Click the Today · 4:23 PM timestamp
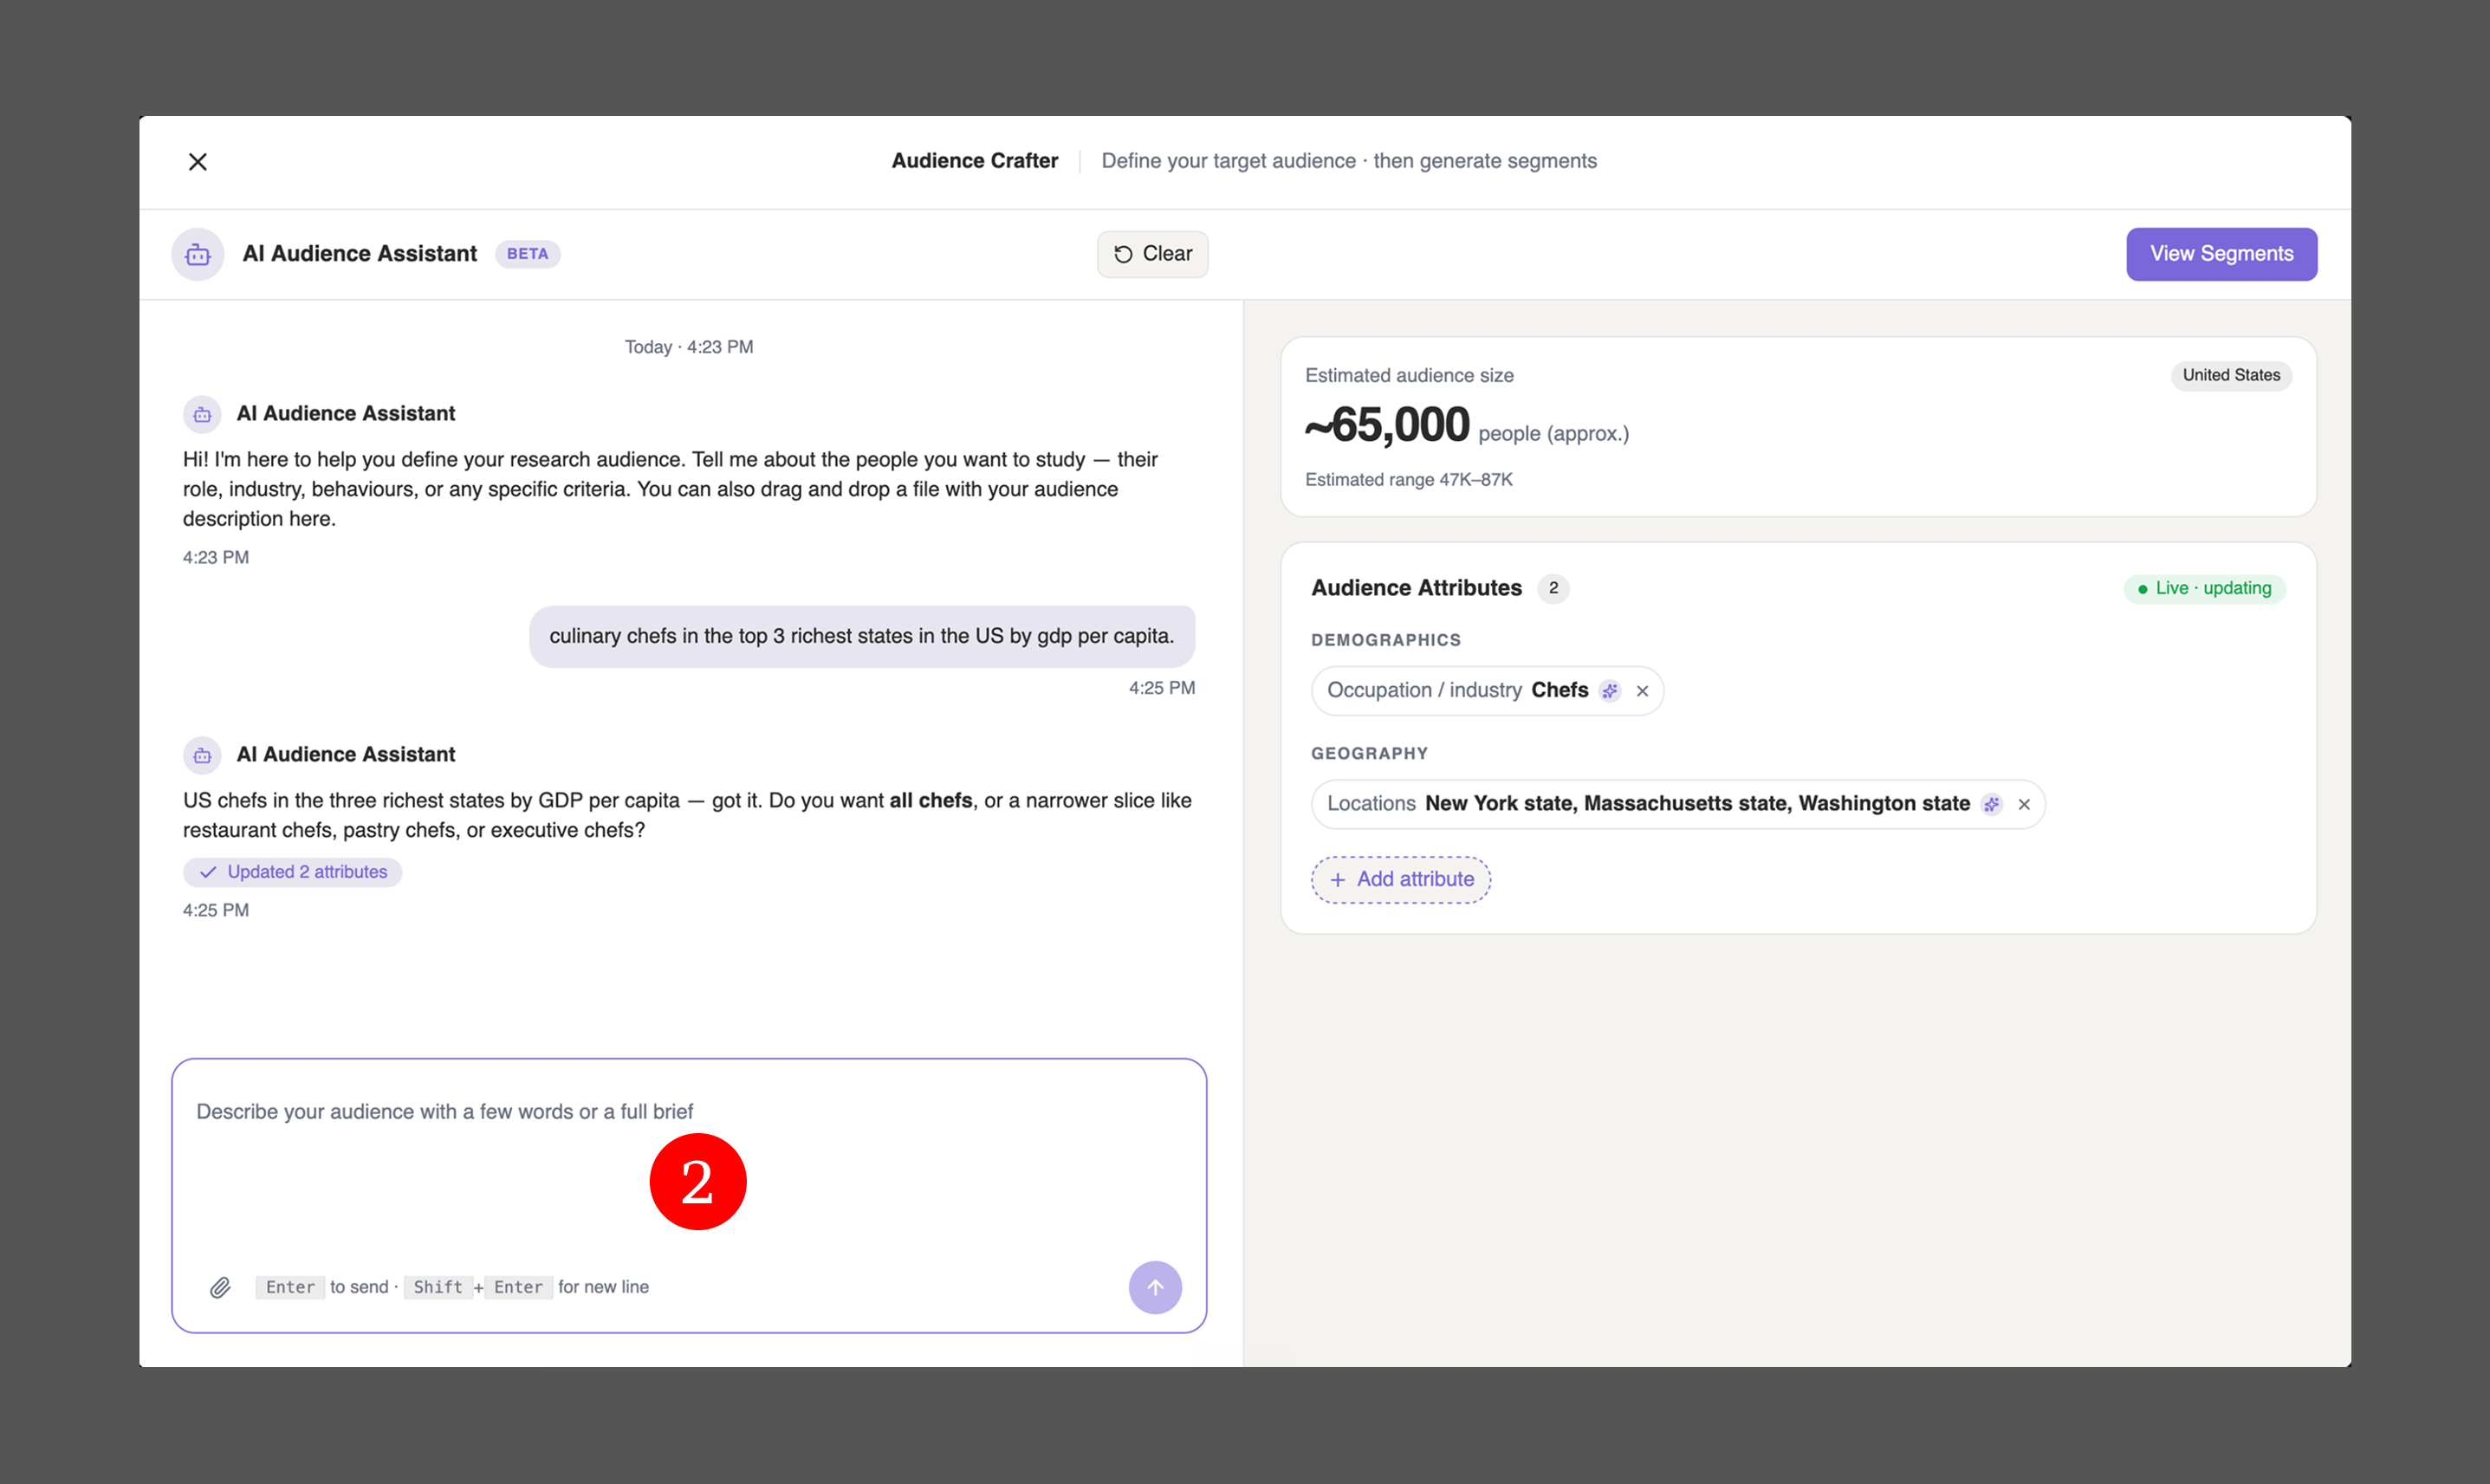This screenshot has width=2490, height=1484. coord(689,347)
